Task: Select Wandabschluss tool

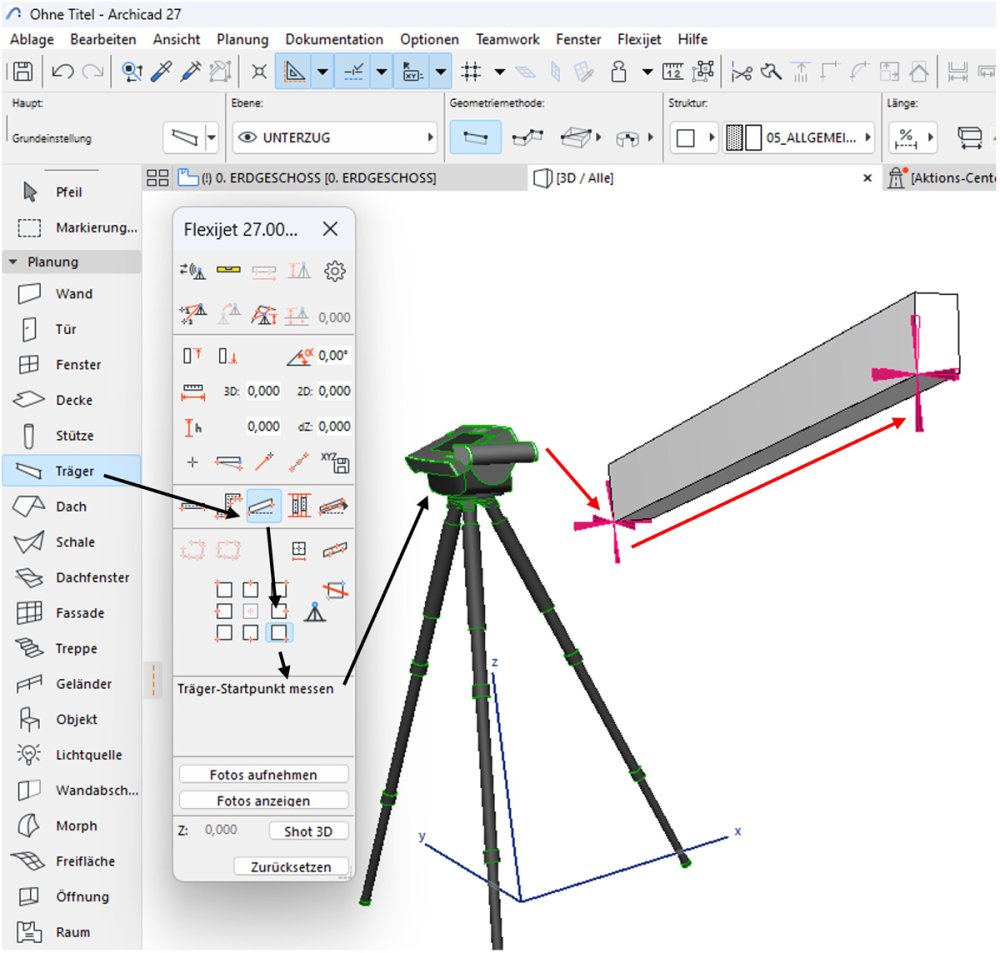Action: pyautogui.click(x=71, y=790)
